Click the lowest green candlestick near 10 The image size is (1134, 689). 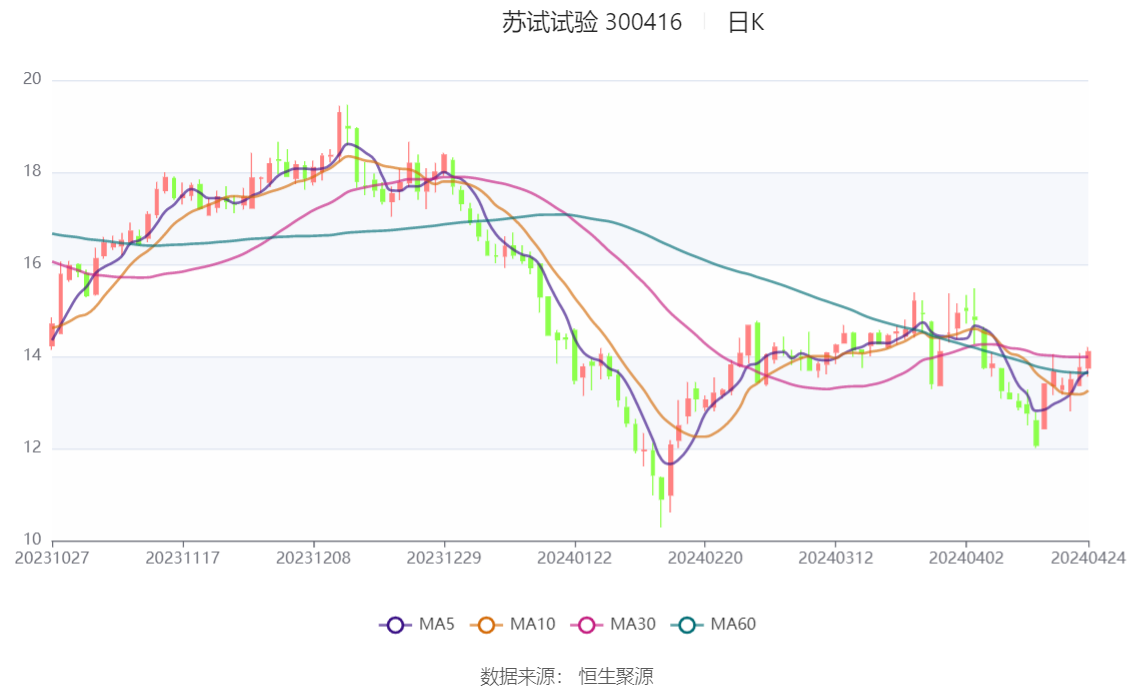661,488
